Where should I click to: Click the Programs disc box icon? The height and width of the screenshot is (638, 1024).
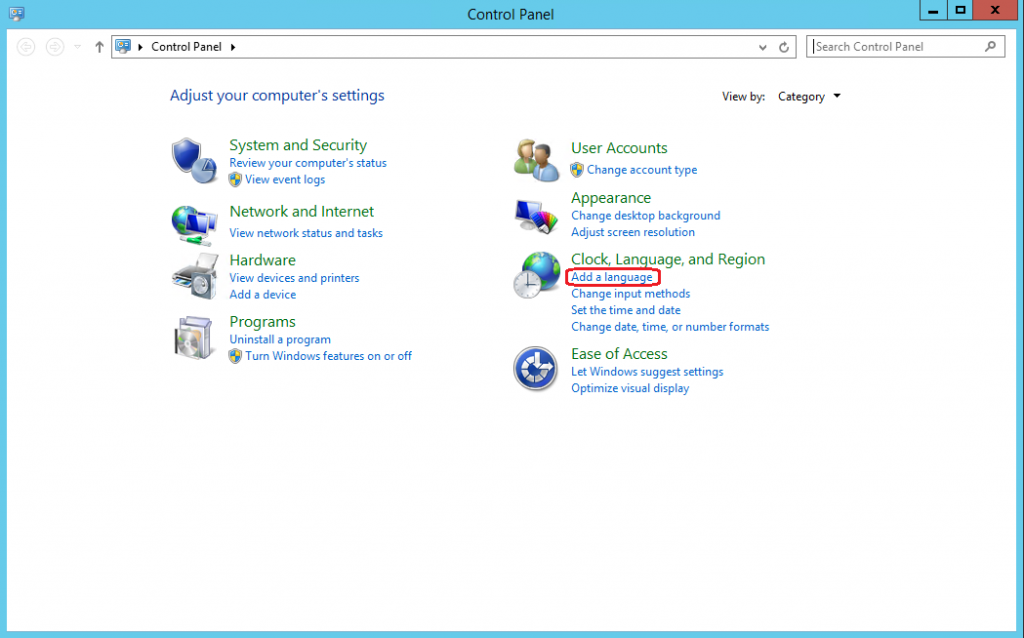(194, 338)
